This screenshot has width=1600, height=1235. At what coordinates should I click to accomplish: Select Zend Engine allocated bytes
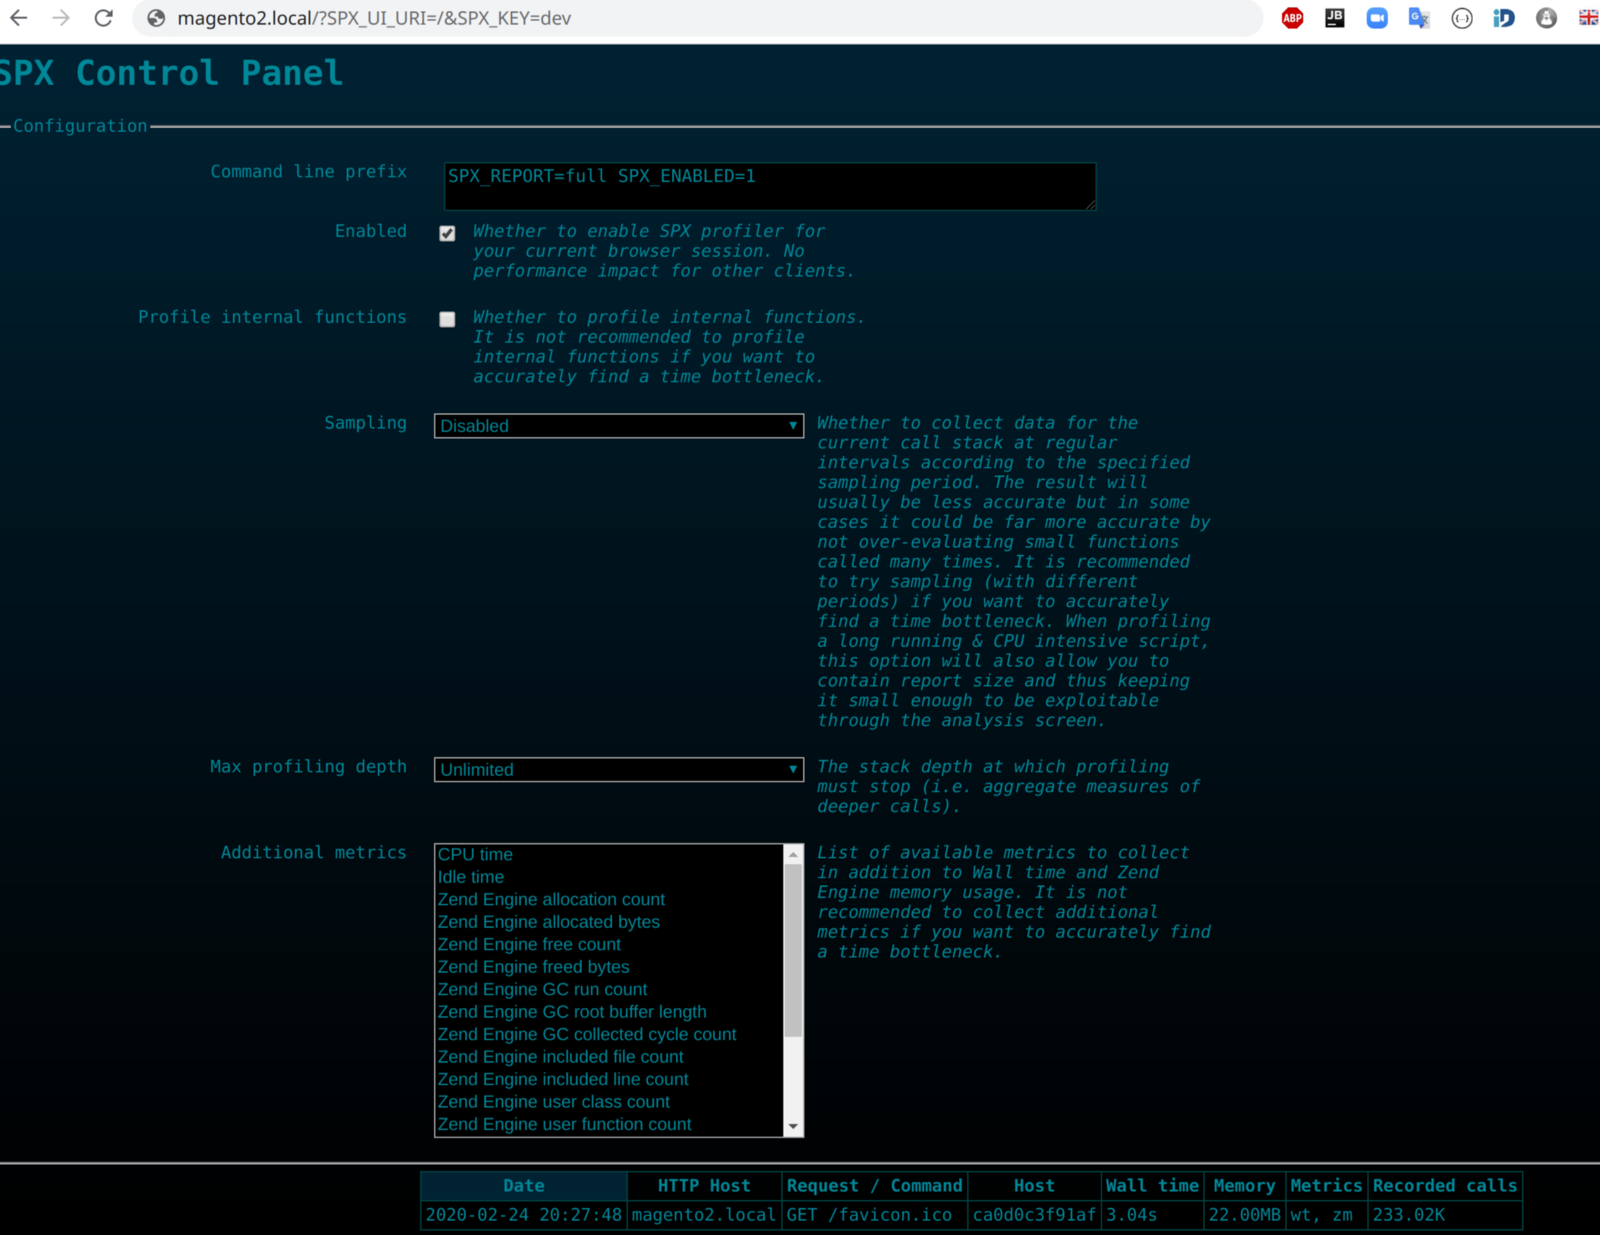609,922
